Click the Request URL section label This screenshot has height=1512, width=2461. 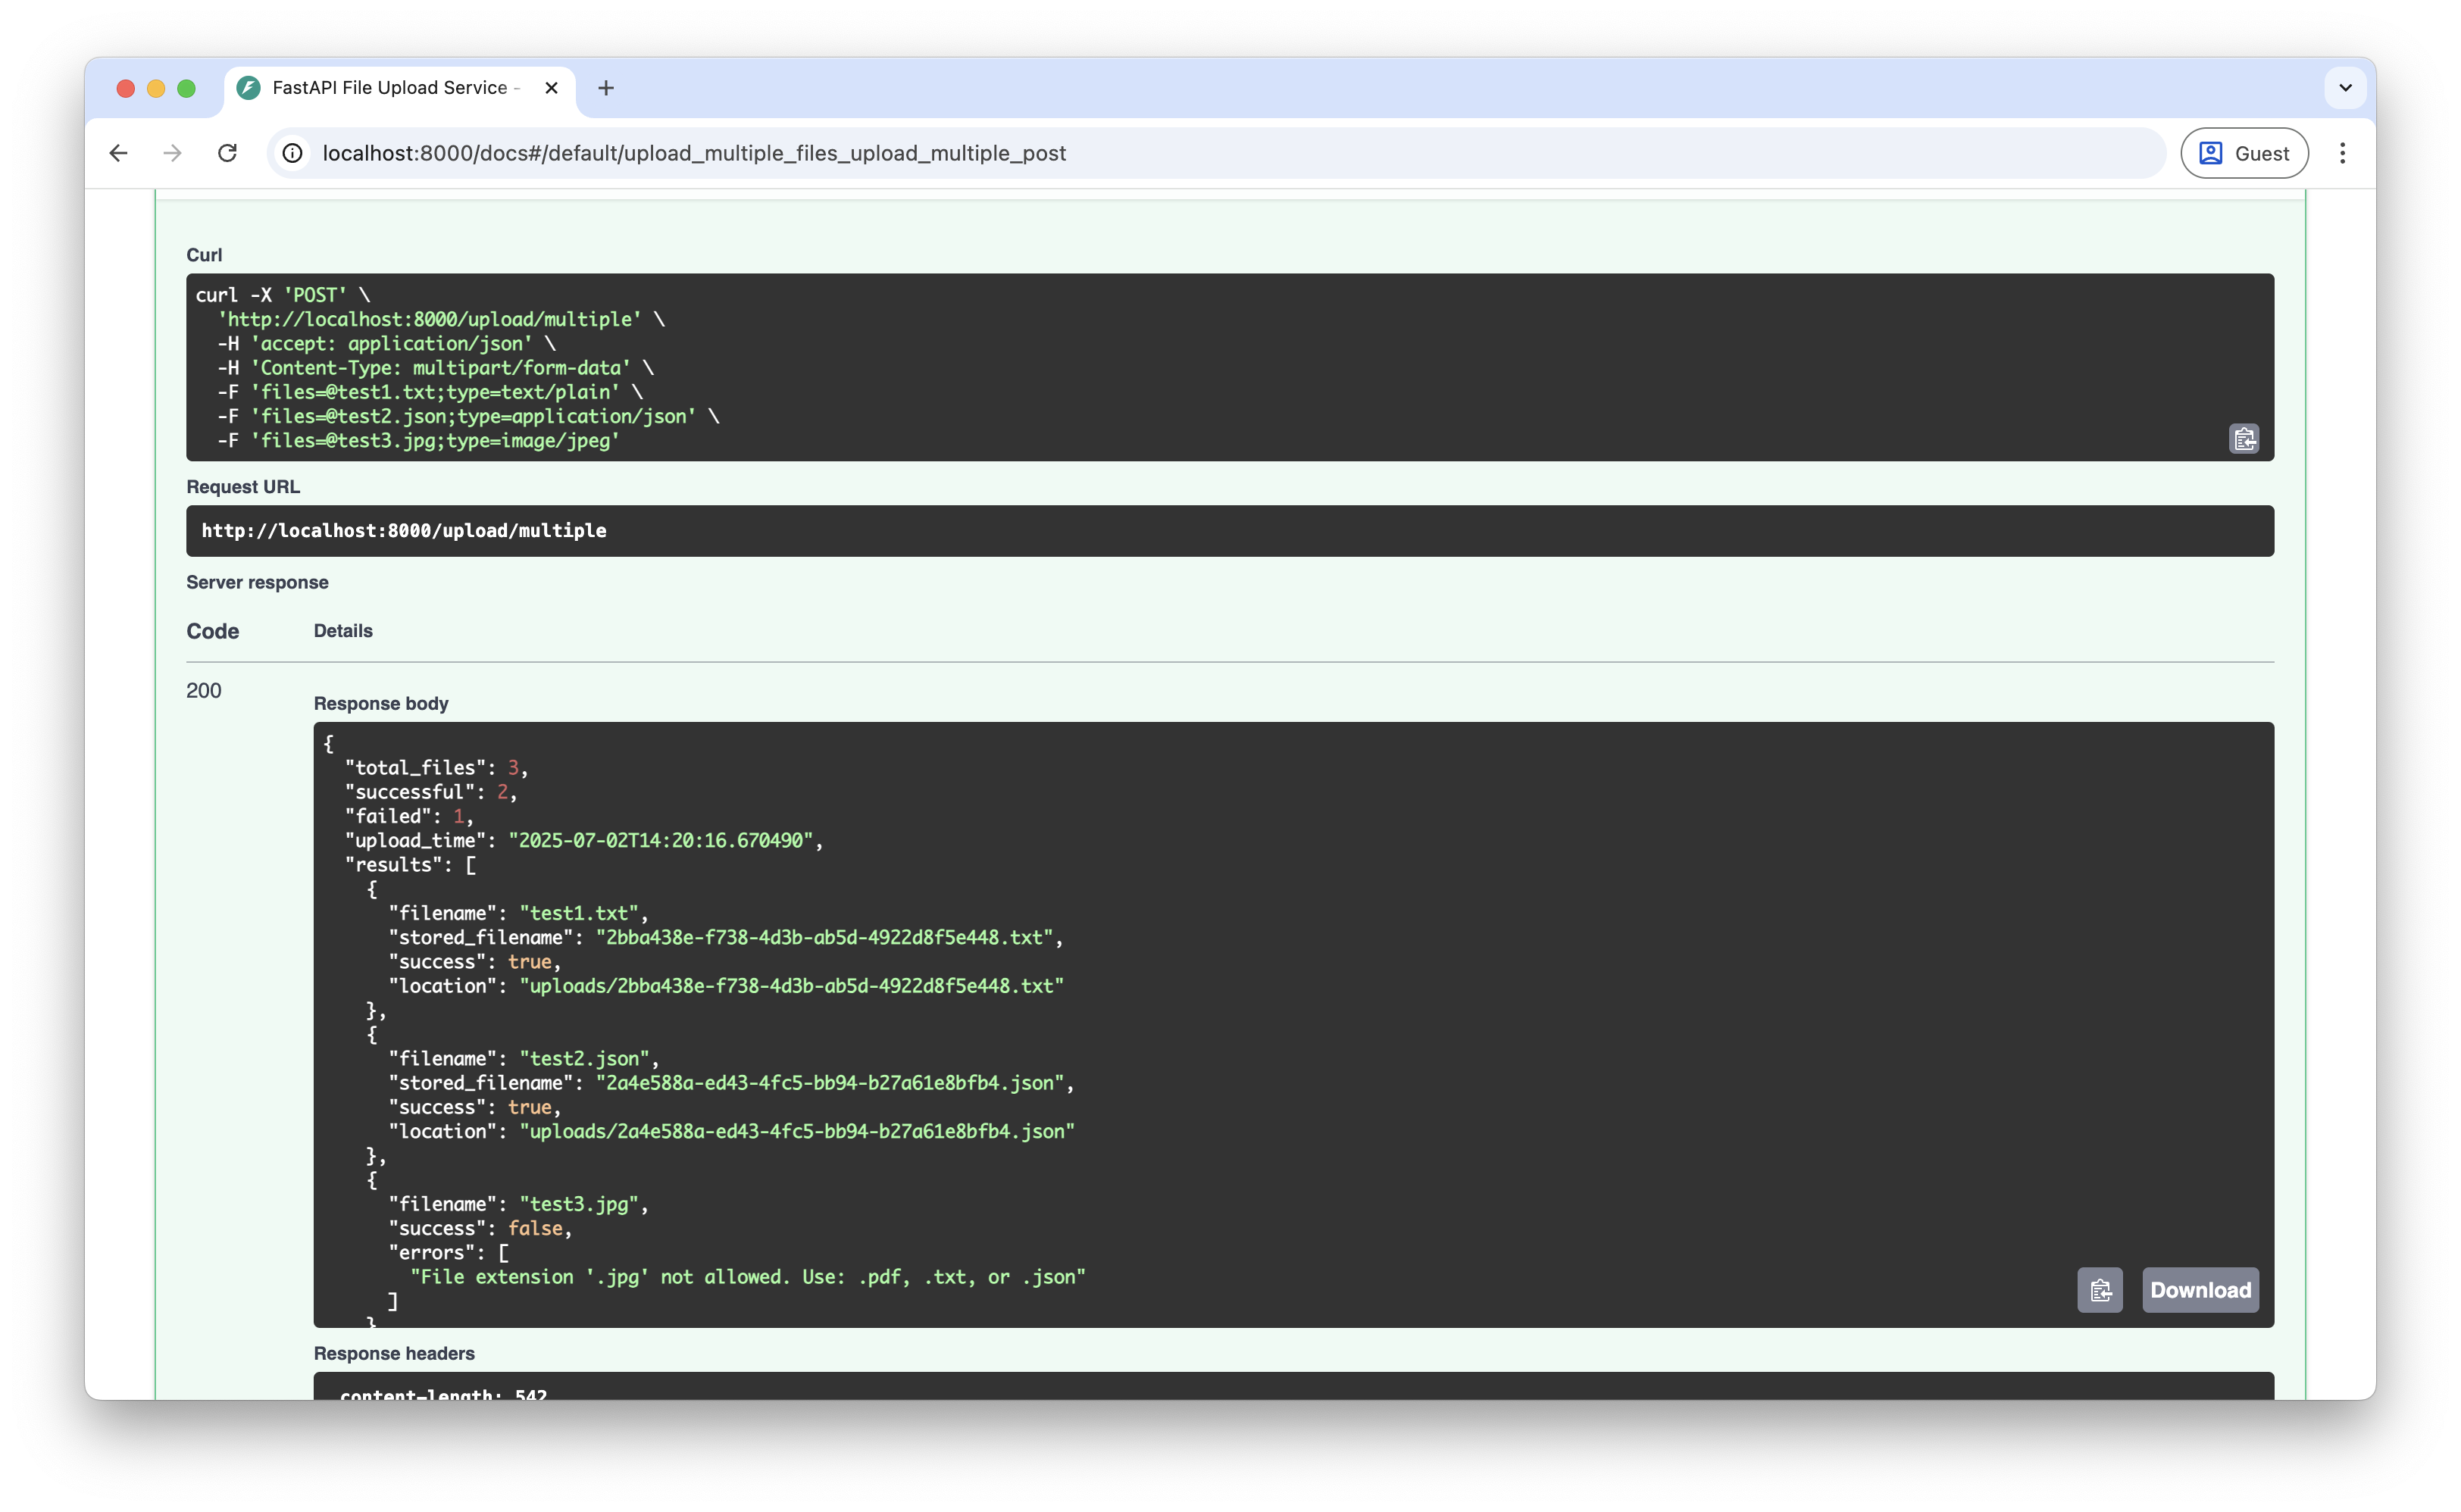(243, 487)
